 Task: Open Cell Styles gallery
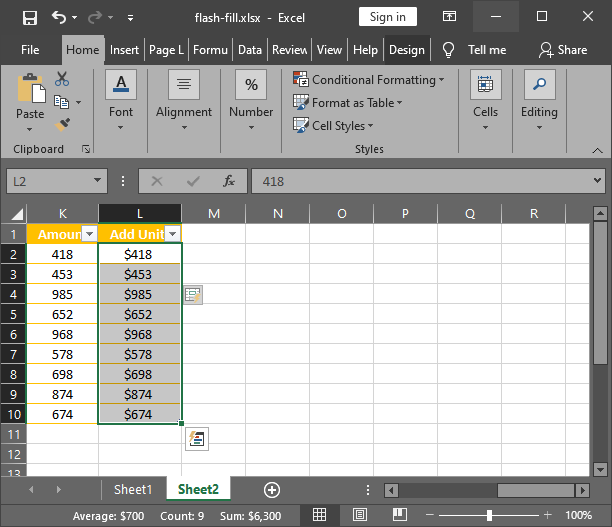coord(333,126)
